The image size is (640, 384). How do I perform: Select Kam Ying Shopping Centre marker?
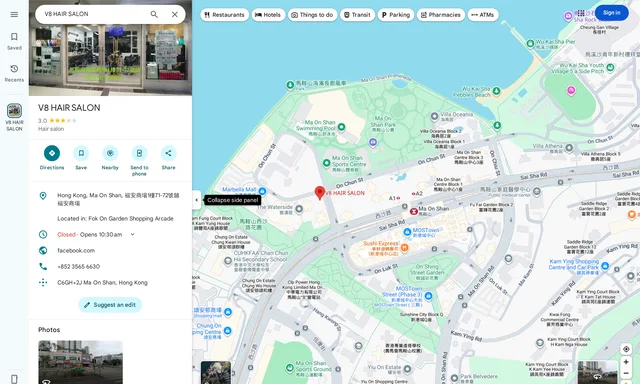[x=605, y=266]
